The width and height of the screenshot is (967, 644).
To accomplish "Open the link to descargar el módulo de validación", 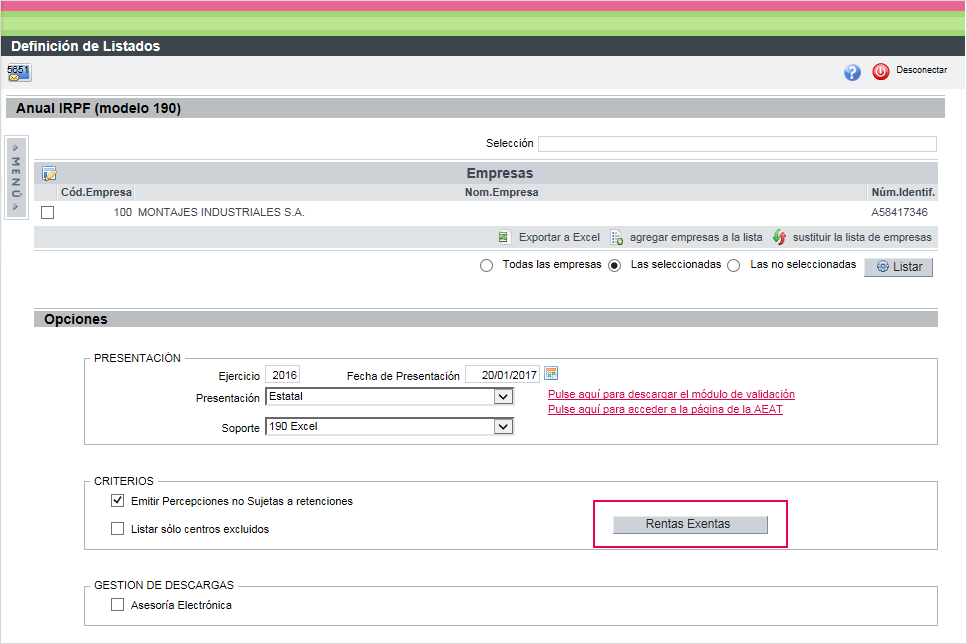I will point(671,395).
